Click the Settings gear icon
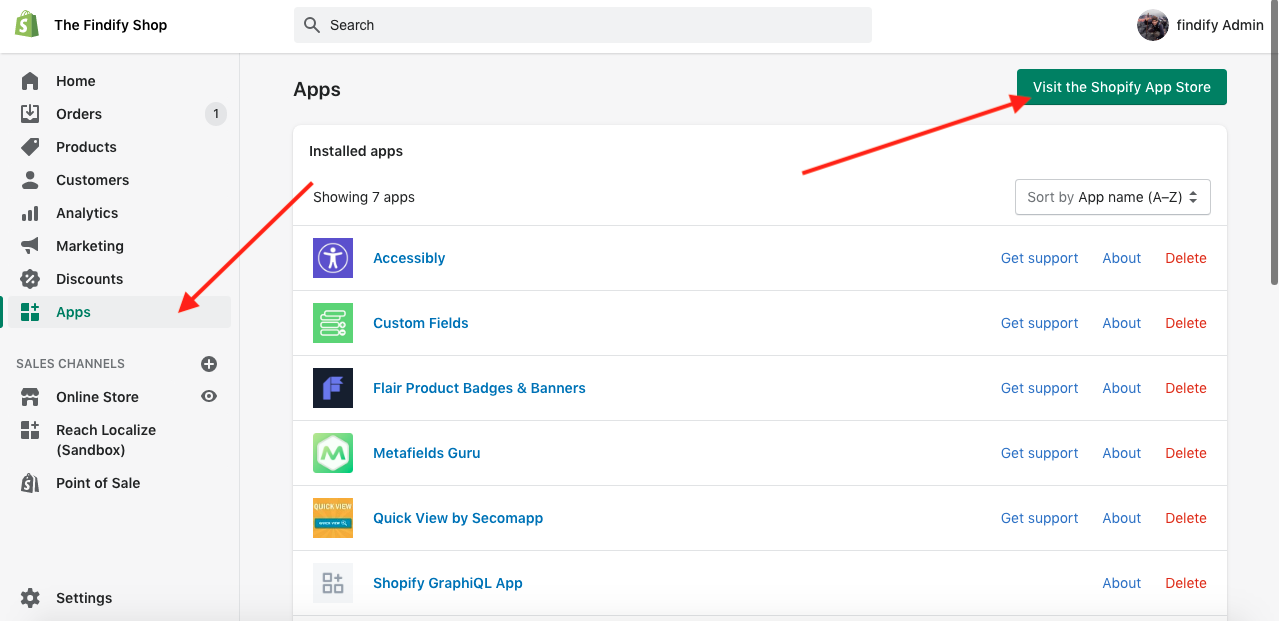This screenshot has height=621, width=1279. point(30,598)
